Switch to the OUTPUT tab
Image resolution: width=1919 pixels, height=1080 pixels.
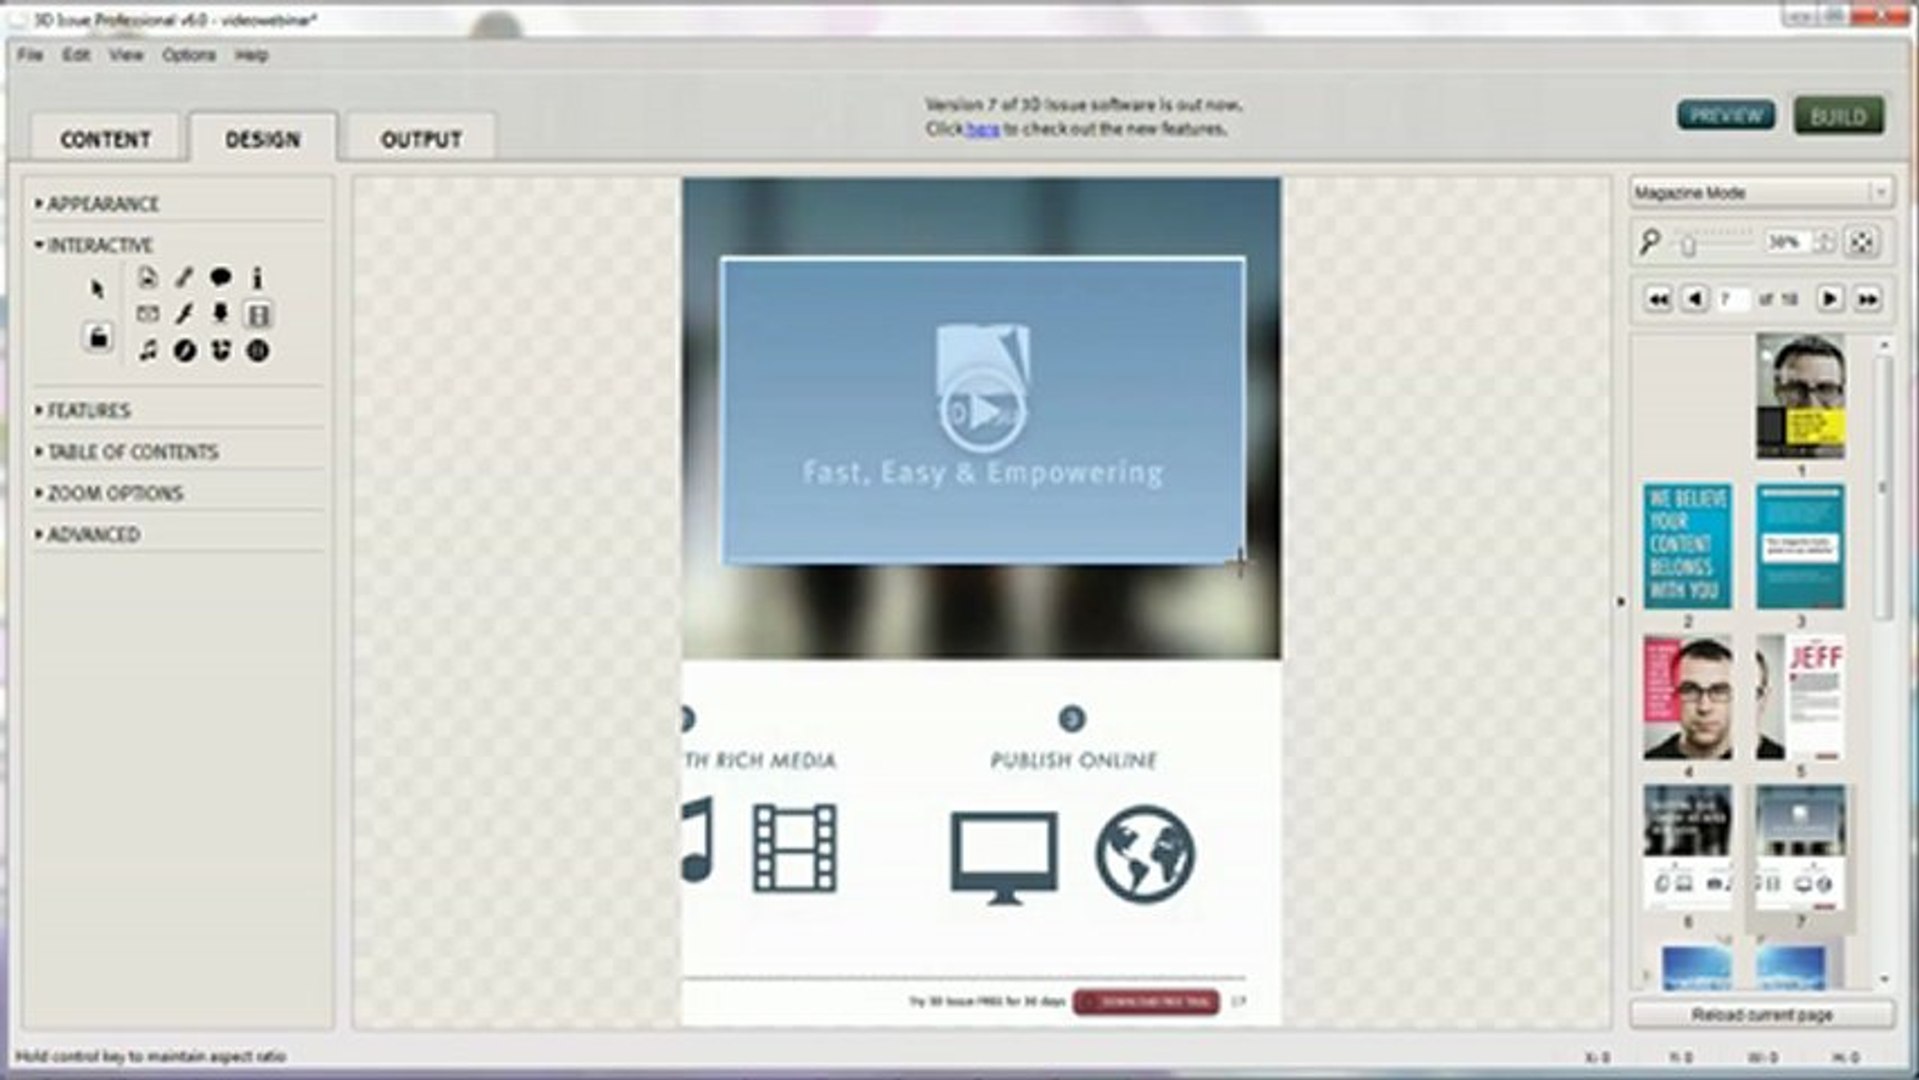[x=419, y=138]
